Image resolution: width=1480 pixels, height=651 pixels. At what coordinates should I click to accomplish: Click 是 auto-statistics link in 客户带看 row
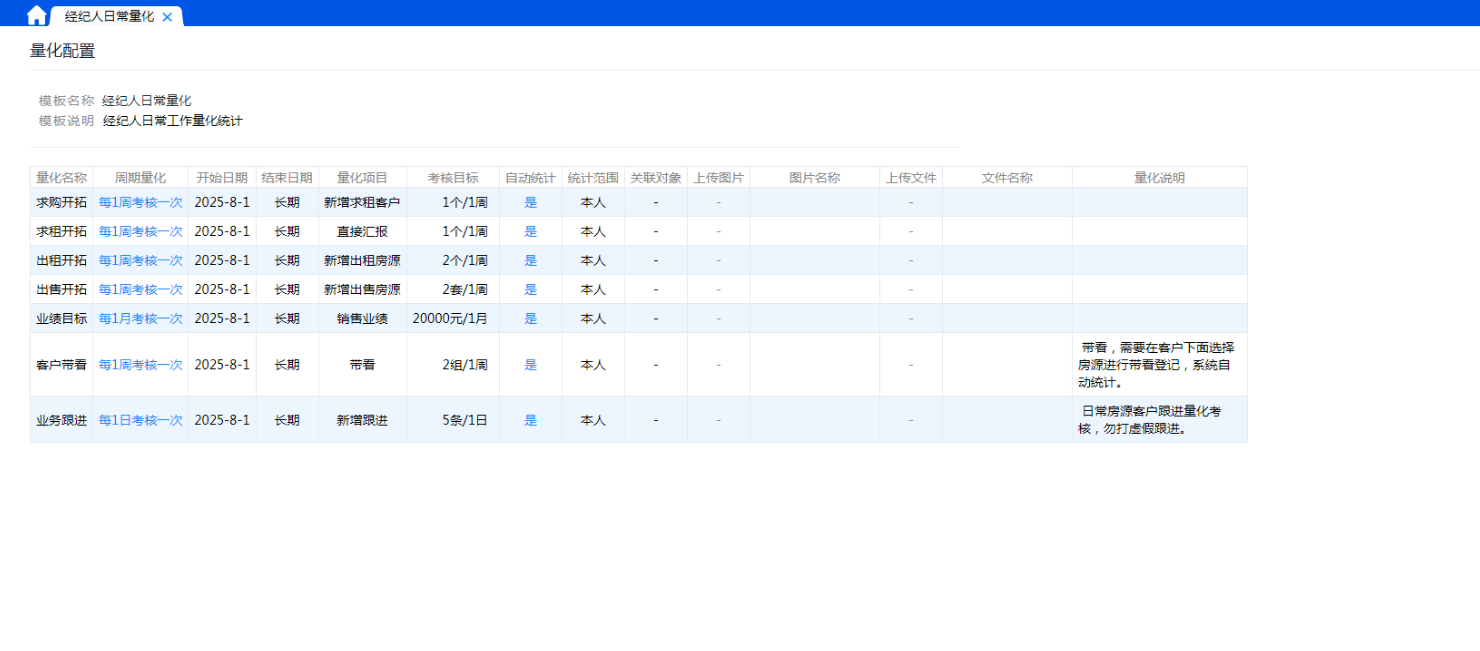coord(530,365)
